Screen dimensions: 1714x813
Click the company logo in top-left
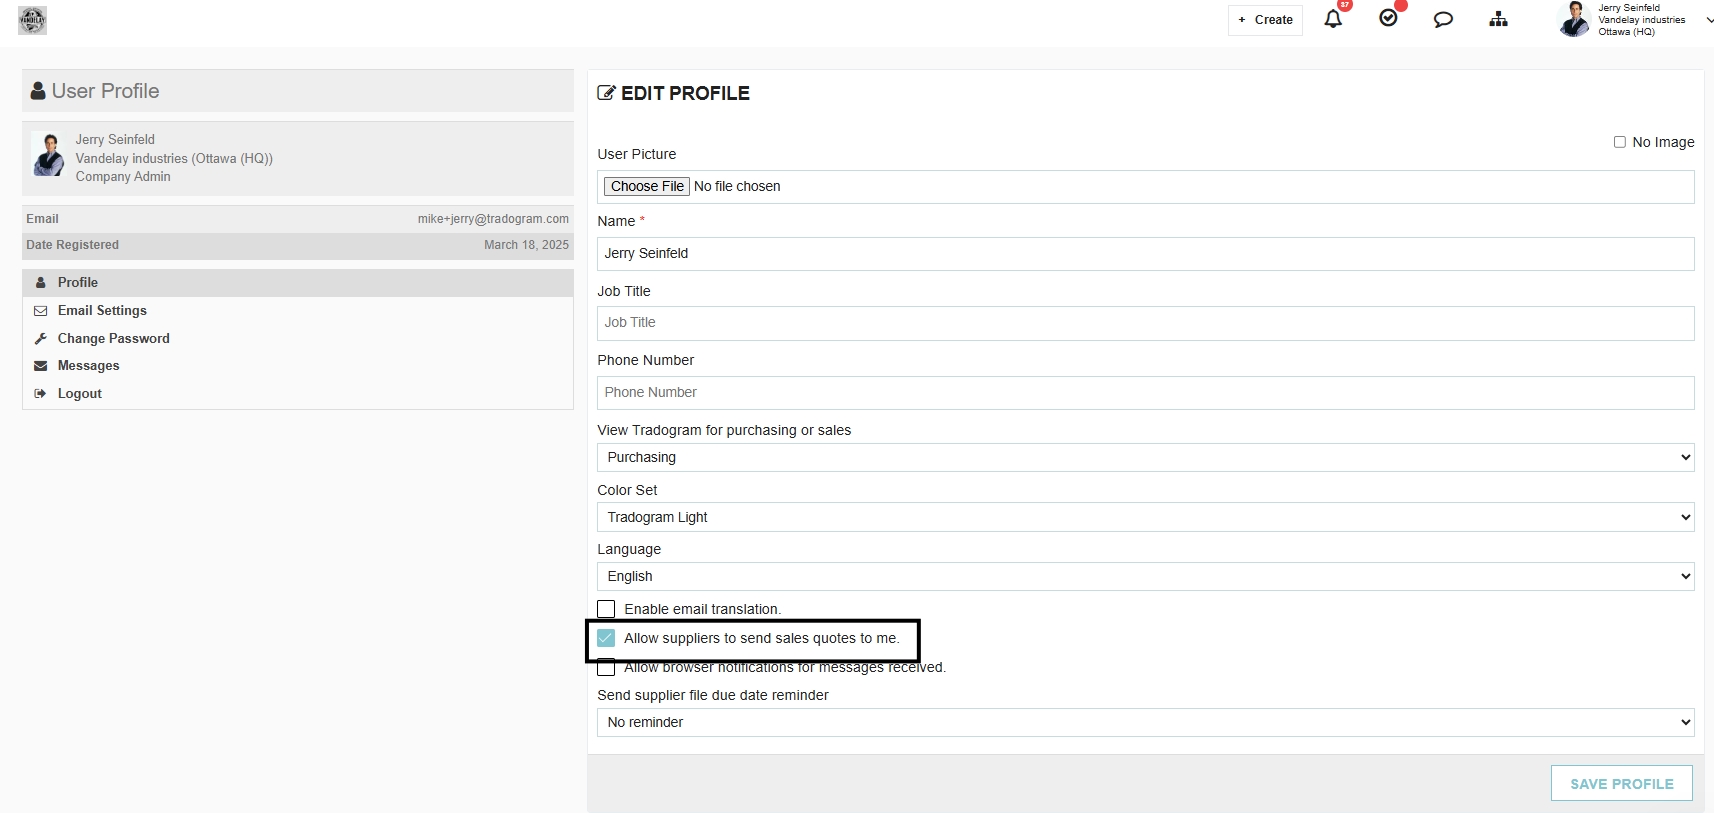32,20
